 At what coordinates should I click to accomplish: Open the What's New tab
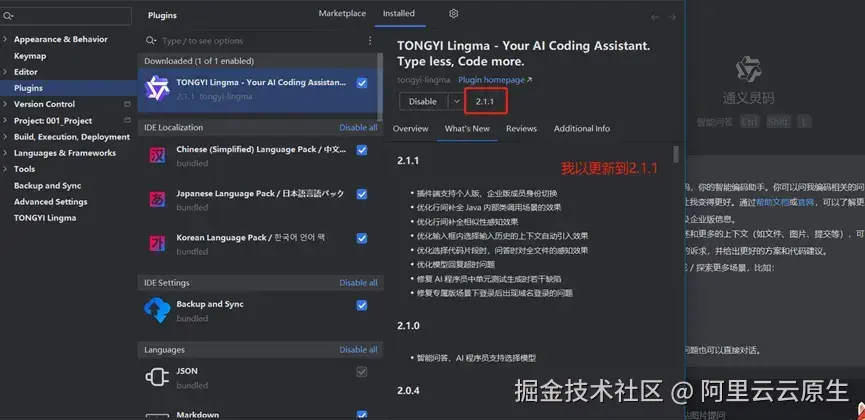pos(467,128)
